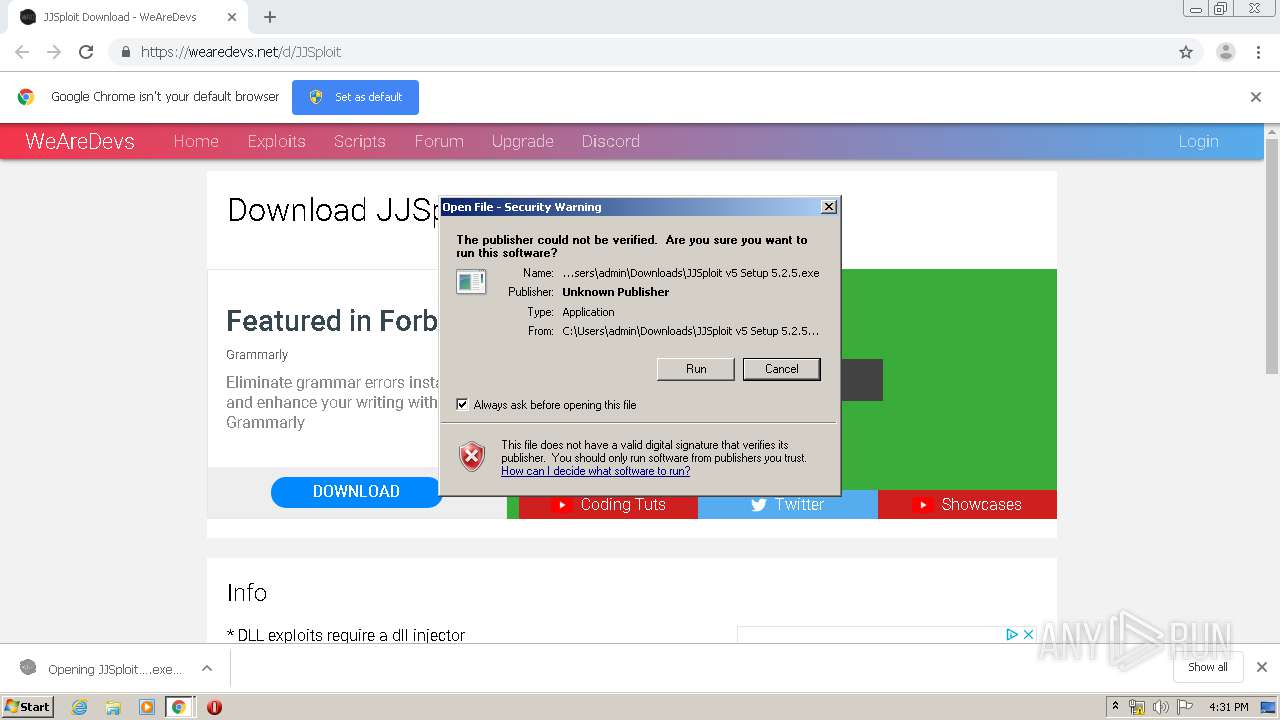Open 'How can I decide what software to run?'
The height and width of the screenshot is (720, 1280).
(x=595, y=471)
